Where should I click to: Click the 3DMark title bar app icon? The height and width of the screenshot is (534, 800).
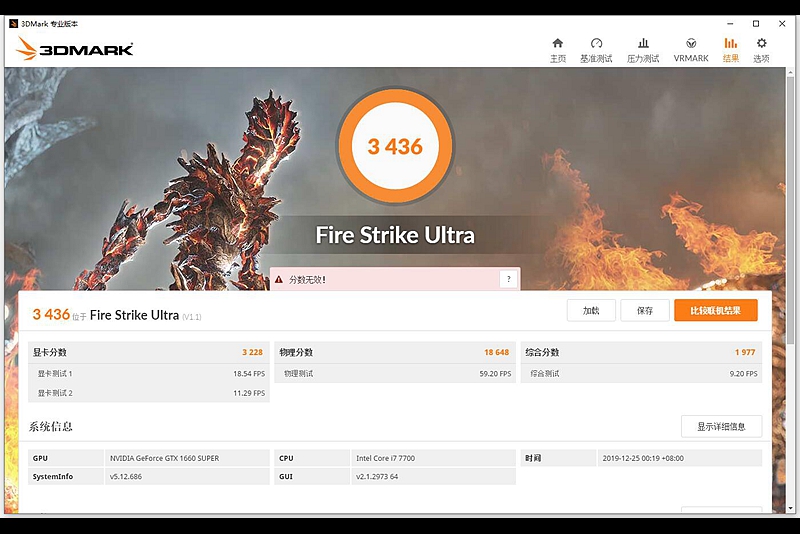[13, 23]
